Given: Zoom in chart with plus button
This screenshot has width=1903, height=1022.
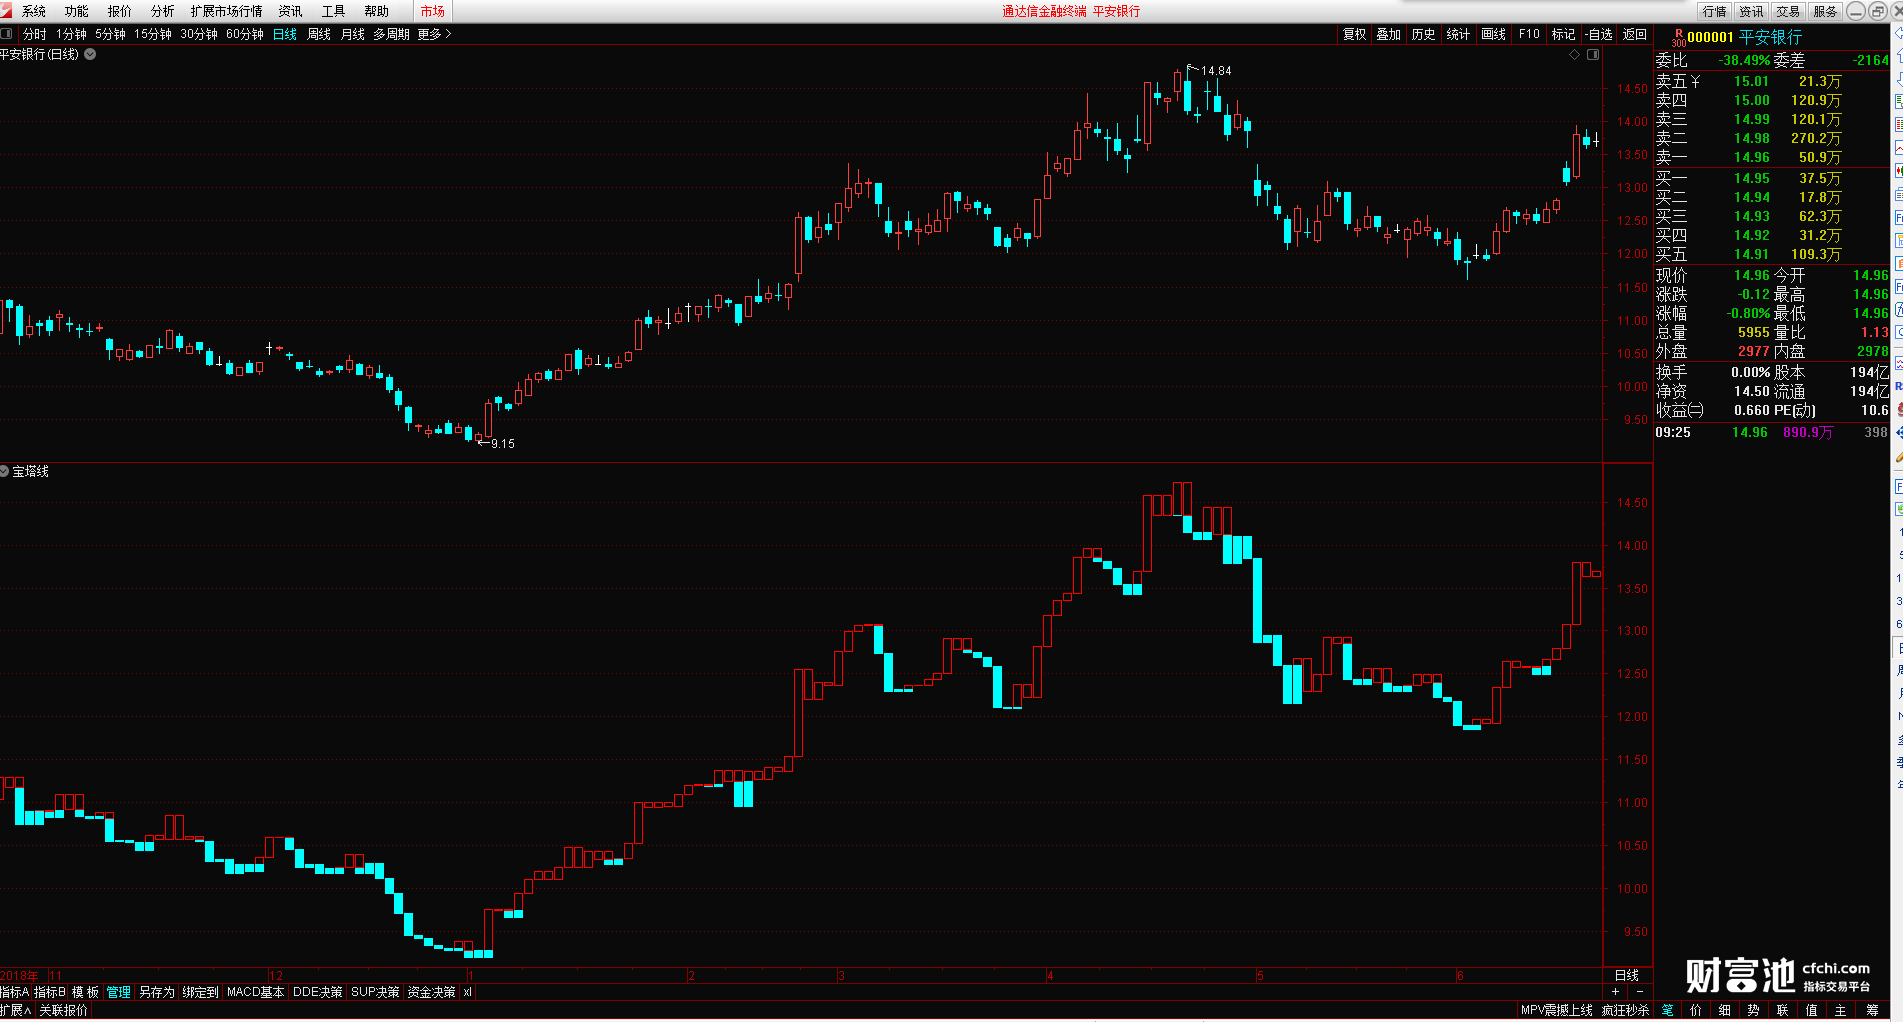Looking at the screenshot, I should point(1615,991).
